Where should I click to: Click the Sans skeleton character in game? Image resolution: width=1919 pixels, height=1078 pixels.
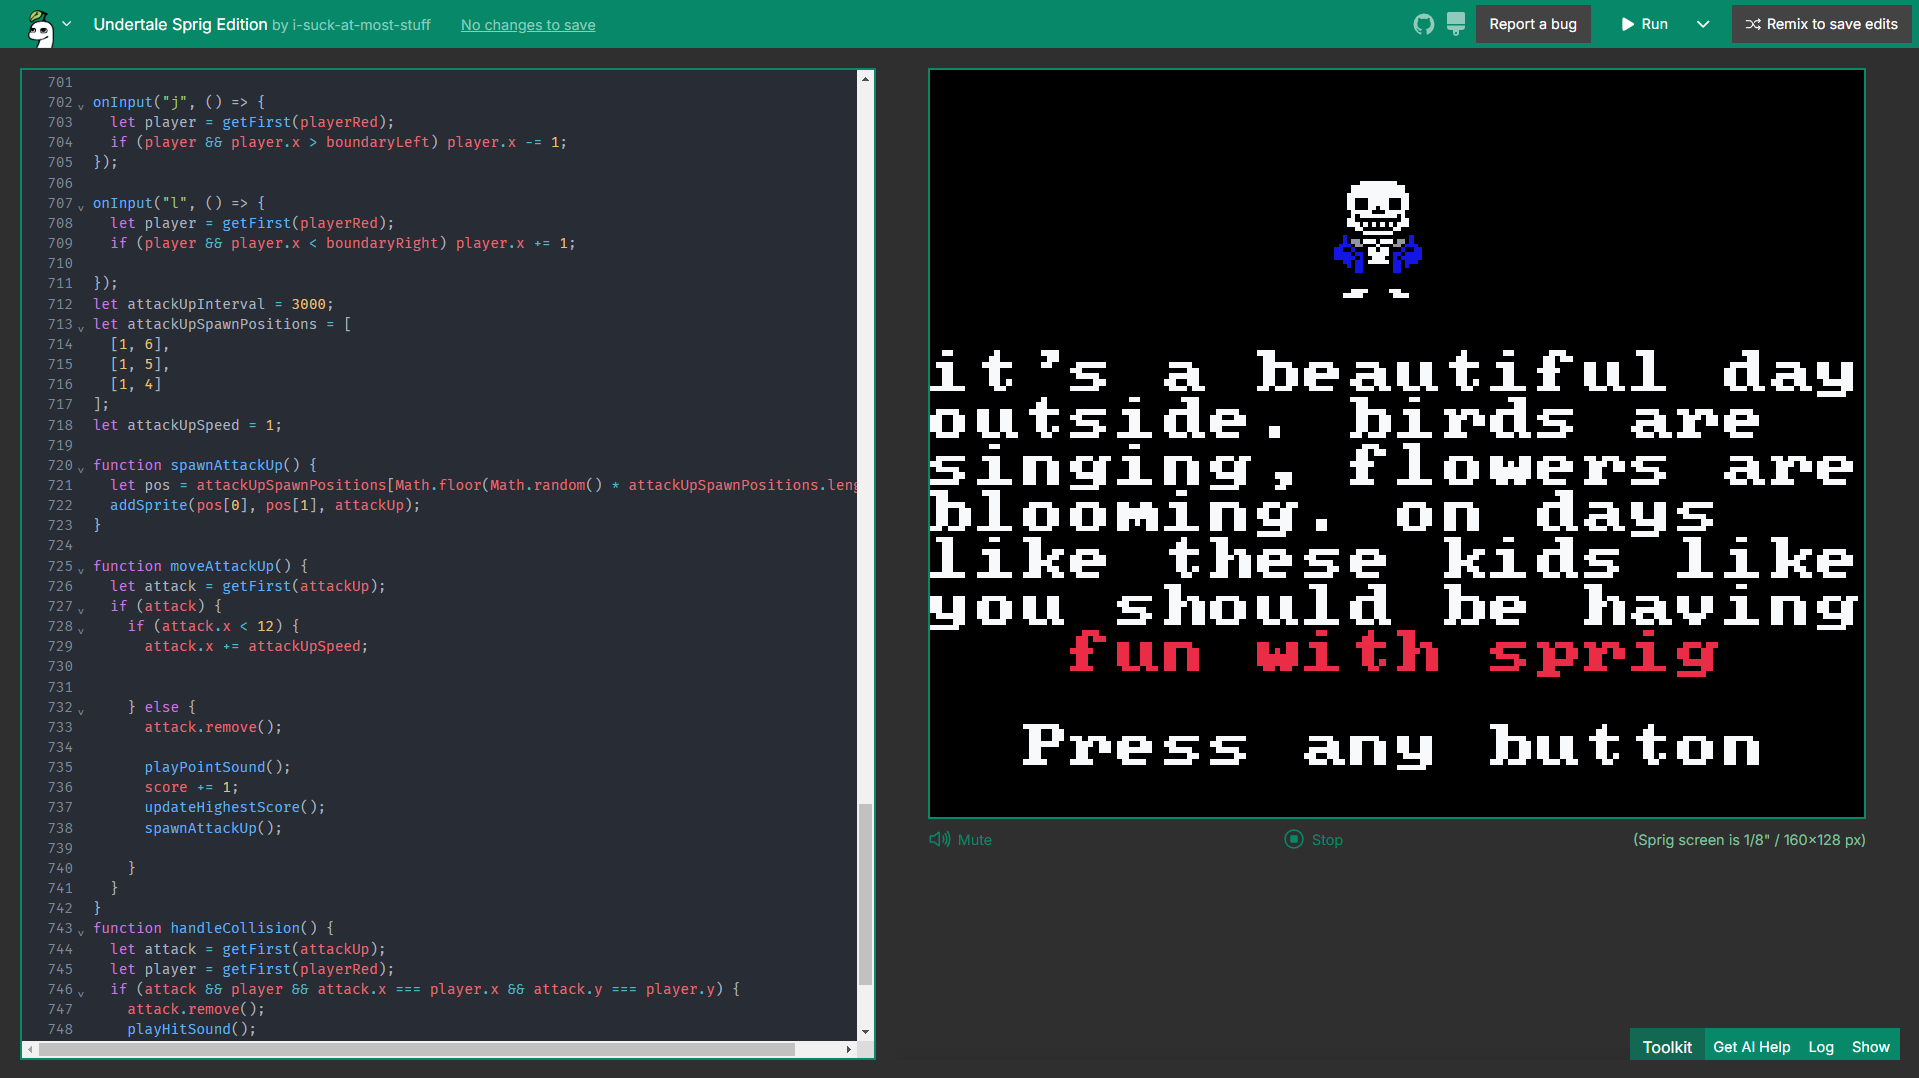pos(1378,239)
